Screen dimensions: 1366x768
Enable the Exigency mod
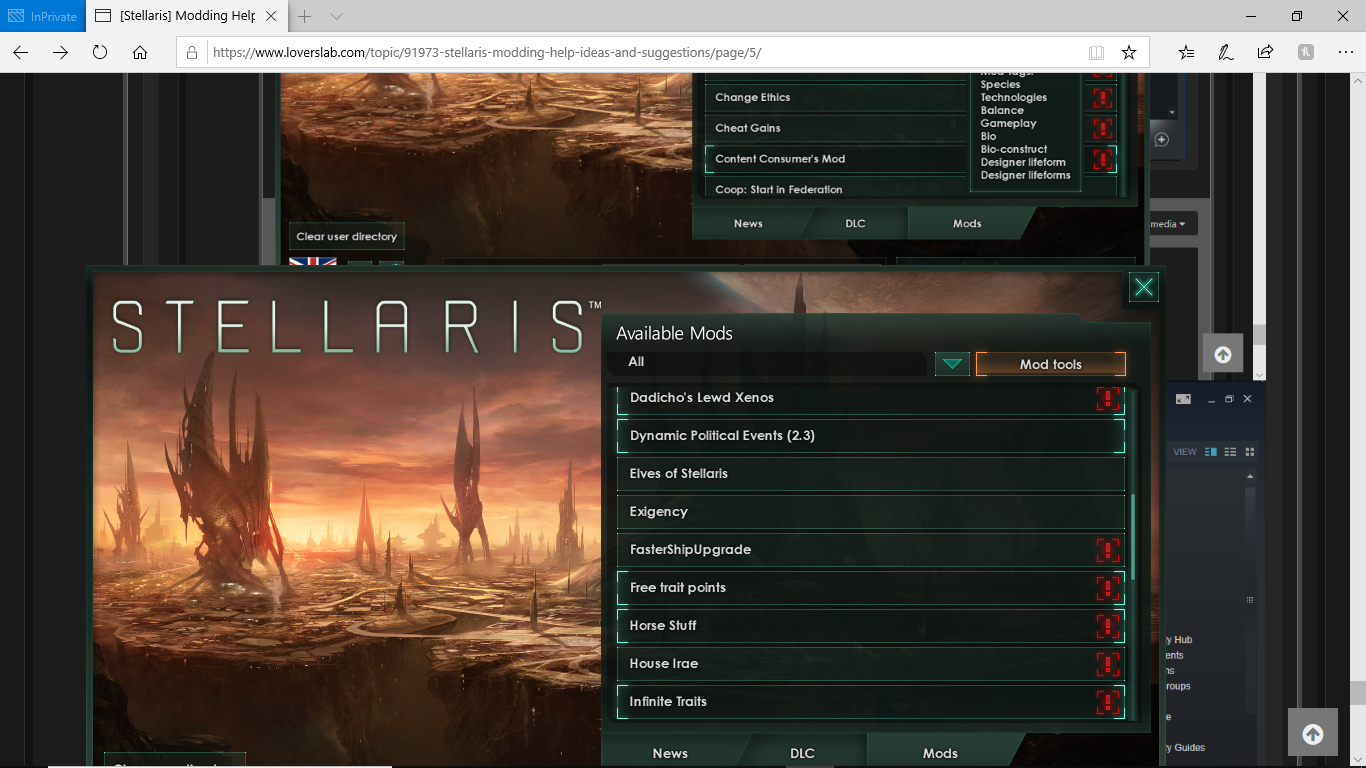click(870, 512)
